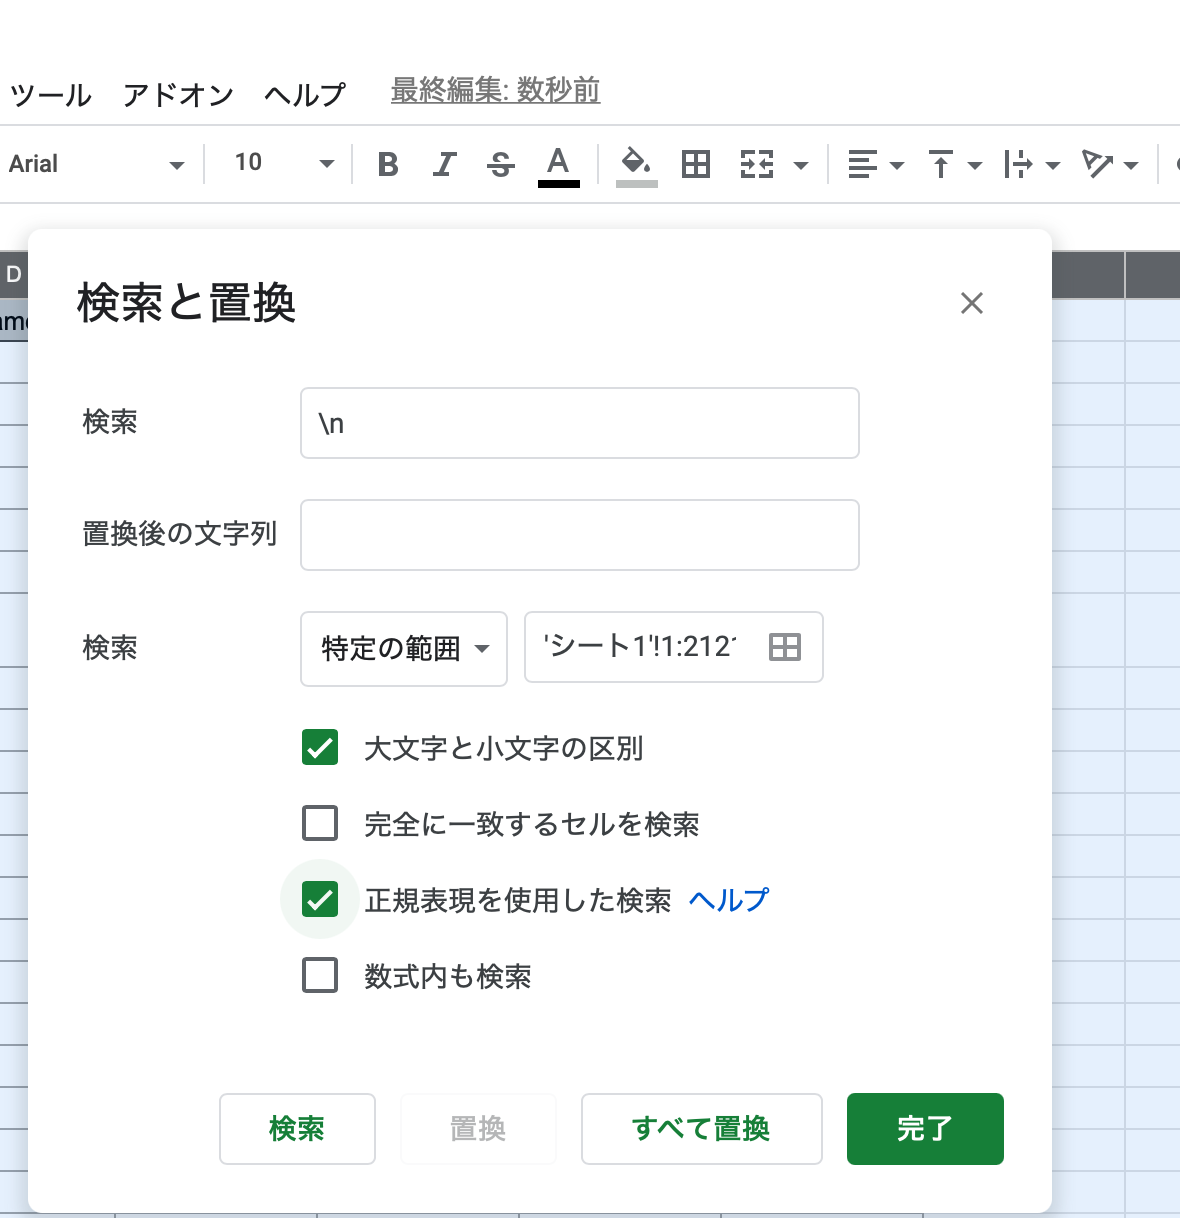Toggle bold formatting in toolbar
Screen dimensions: 1180x1218
pyautogui.click(x=388, y=164)
